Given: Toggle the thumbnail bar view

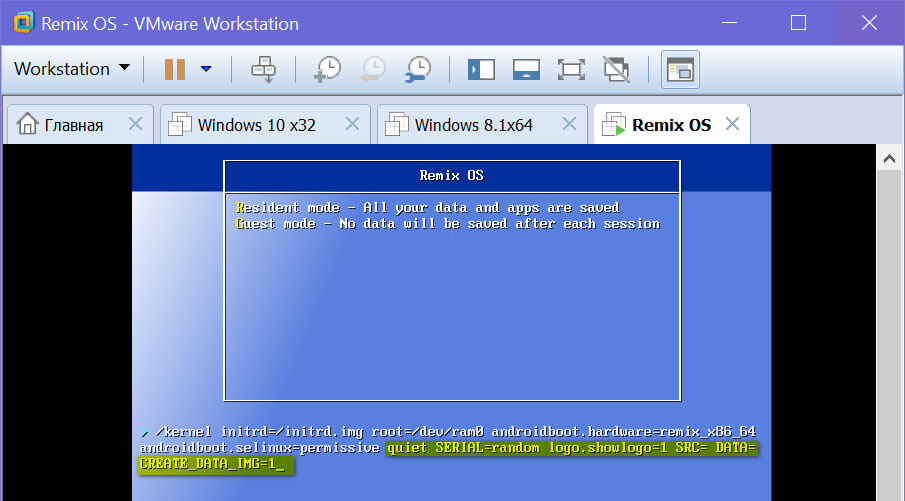Looking at the screenshot, I should (526, 70).
